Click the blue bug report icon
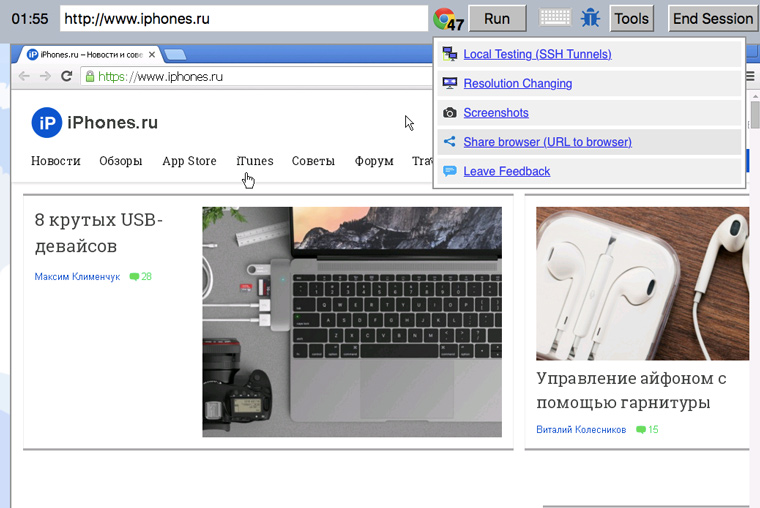Viewport: 760px width, 508px height. coord(590,18)
